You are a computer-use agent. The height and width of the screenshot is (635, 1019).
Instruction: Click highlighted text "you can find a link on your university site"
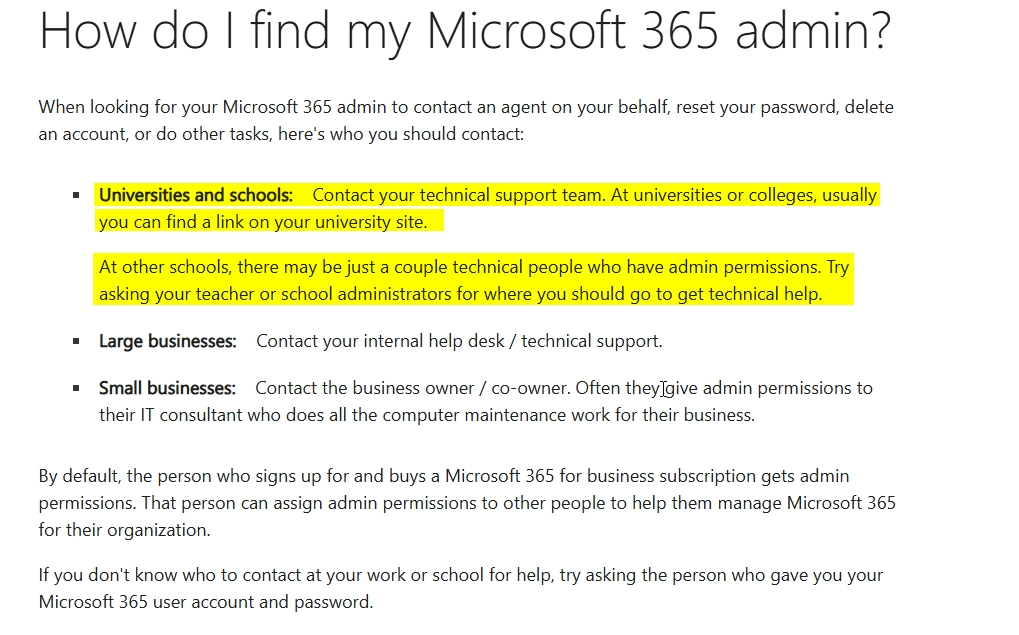click(263, 222)
